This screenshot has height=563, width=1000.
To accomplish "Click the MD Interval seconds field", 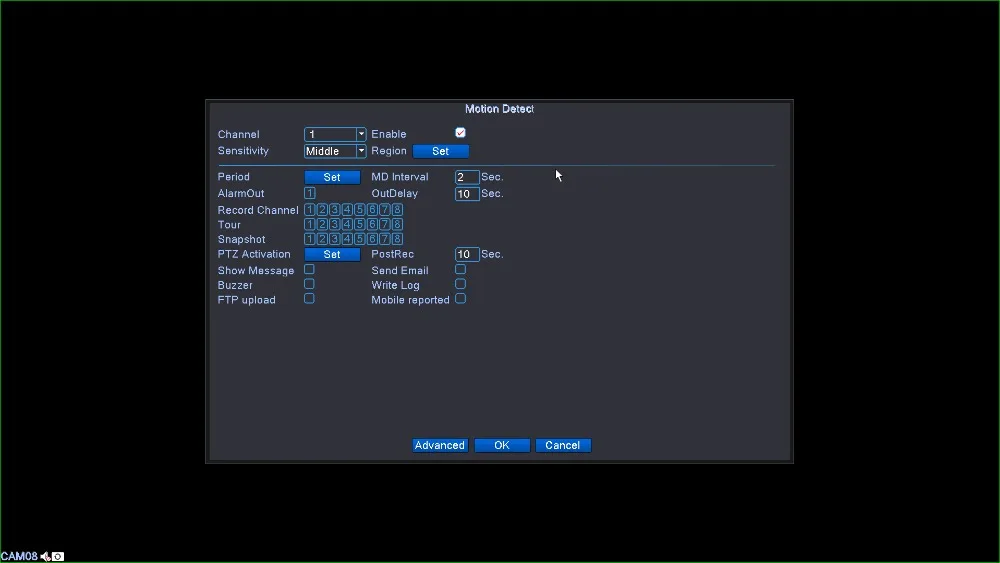I will point(466,177).
